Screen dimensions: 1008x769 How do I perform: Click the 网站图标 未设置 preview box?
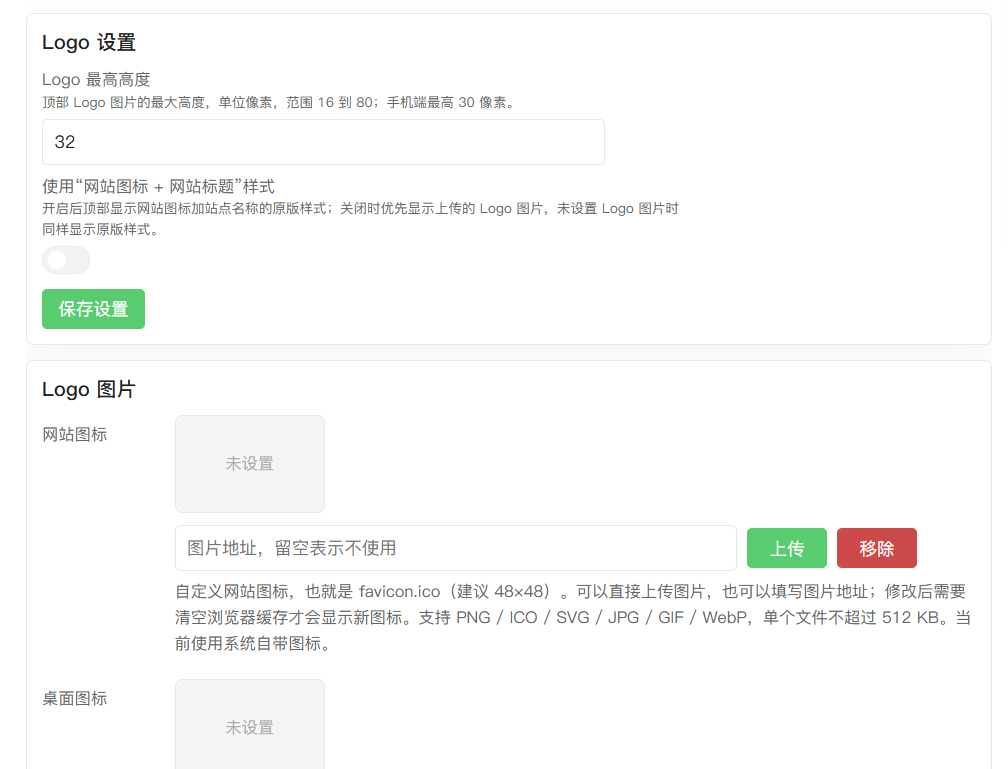pos(250,464)
